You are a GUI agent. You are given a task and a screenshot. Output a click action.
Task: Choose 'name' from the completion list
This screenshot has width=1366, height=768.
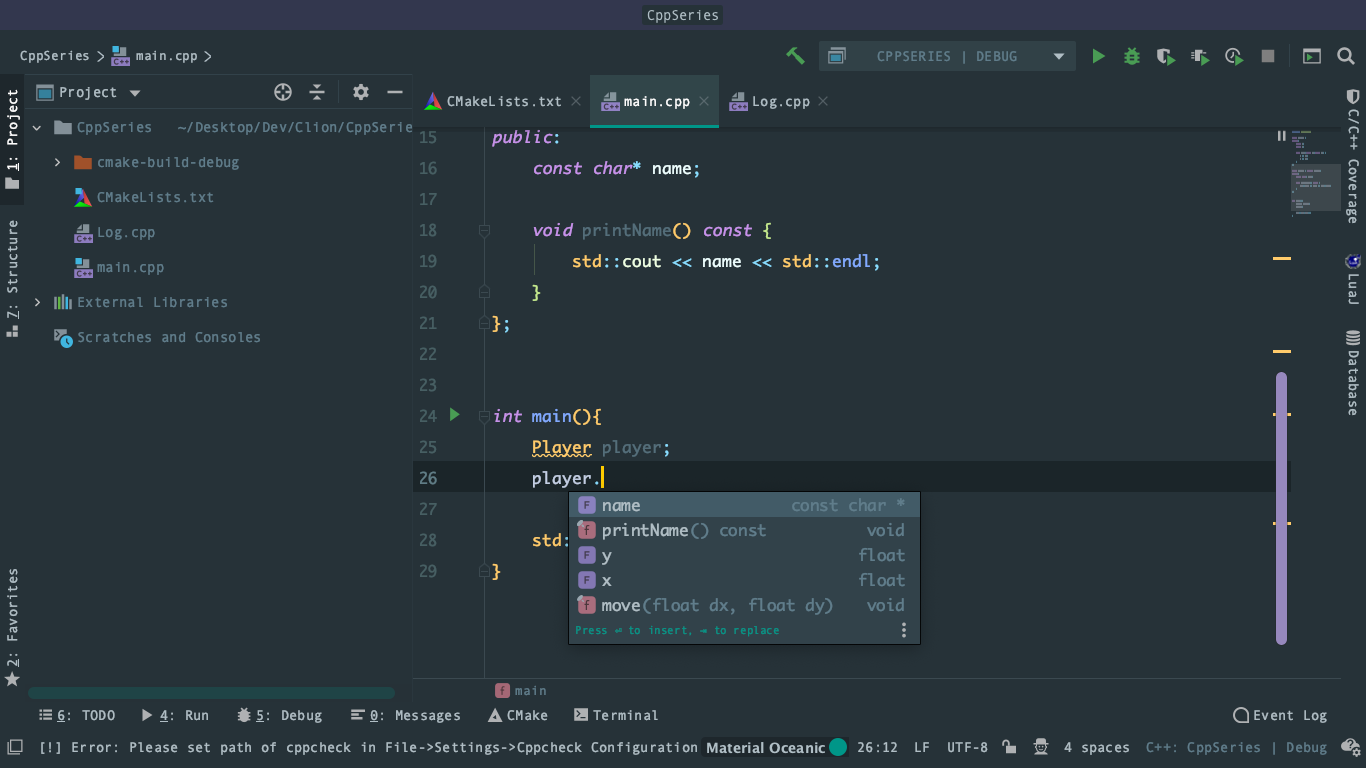(744, 505)
